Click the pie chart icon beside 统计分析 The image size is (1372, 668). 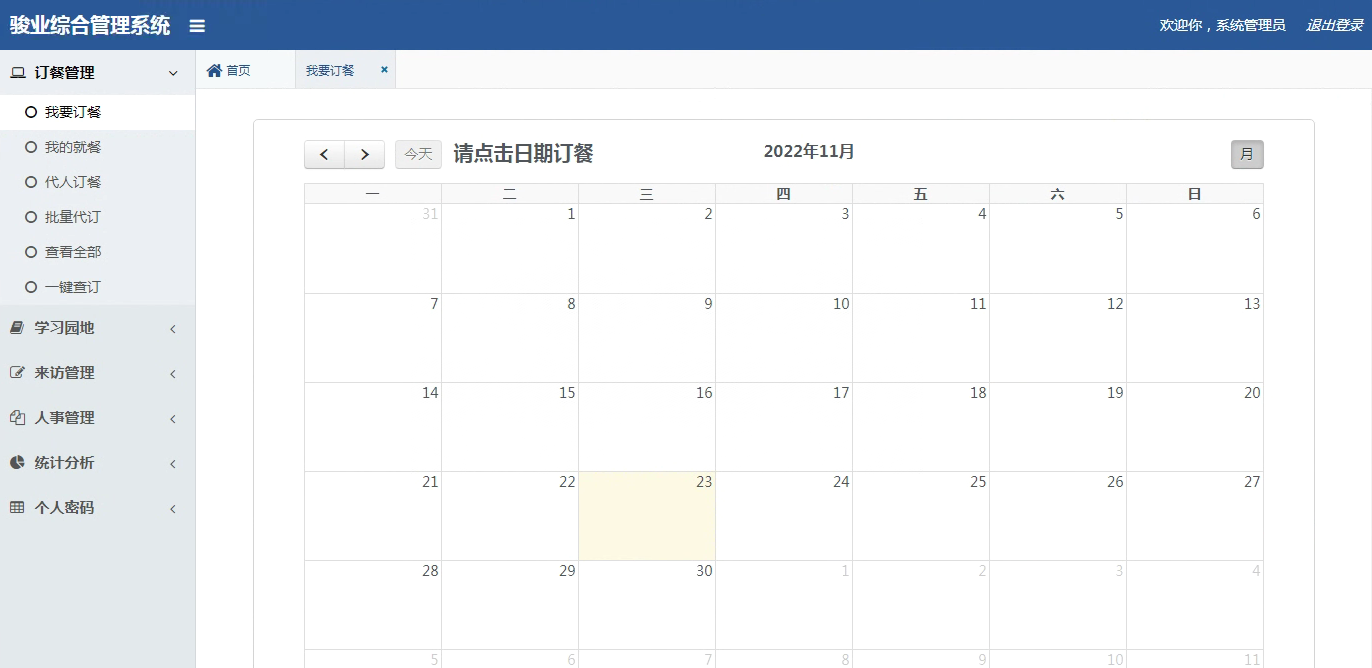17,462
